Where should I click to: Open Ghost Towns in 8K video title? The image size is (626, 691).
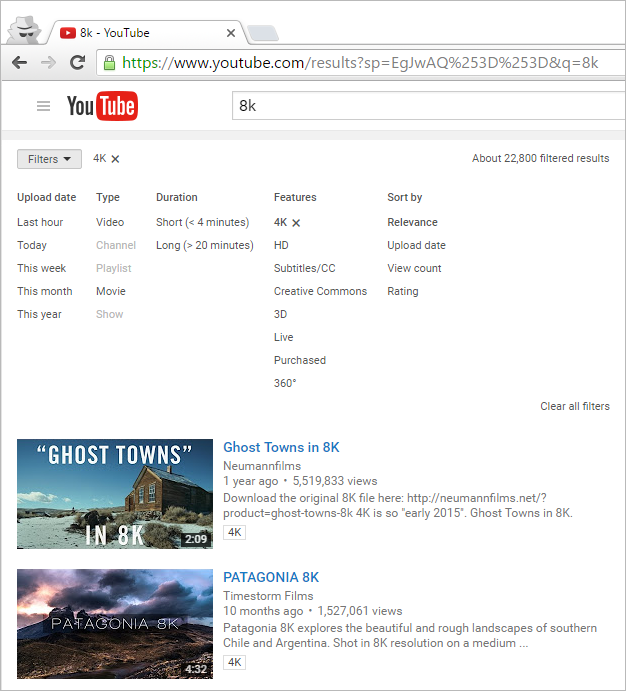point(281,447)
